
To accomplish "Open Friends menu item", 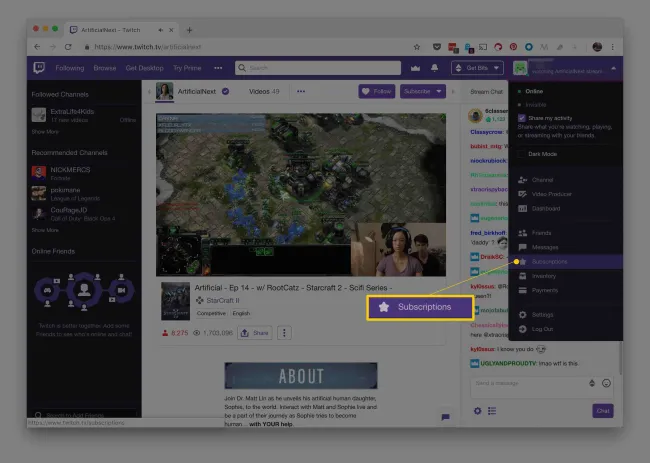I will [566, 233].
